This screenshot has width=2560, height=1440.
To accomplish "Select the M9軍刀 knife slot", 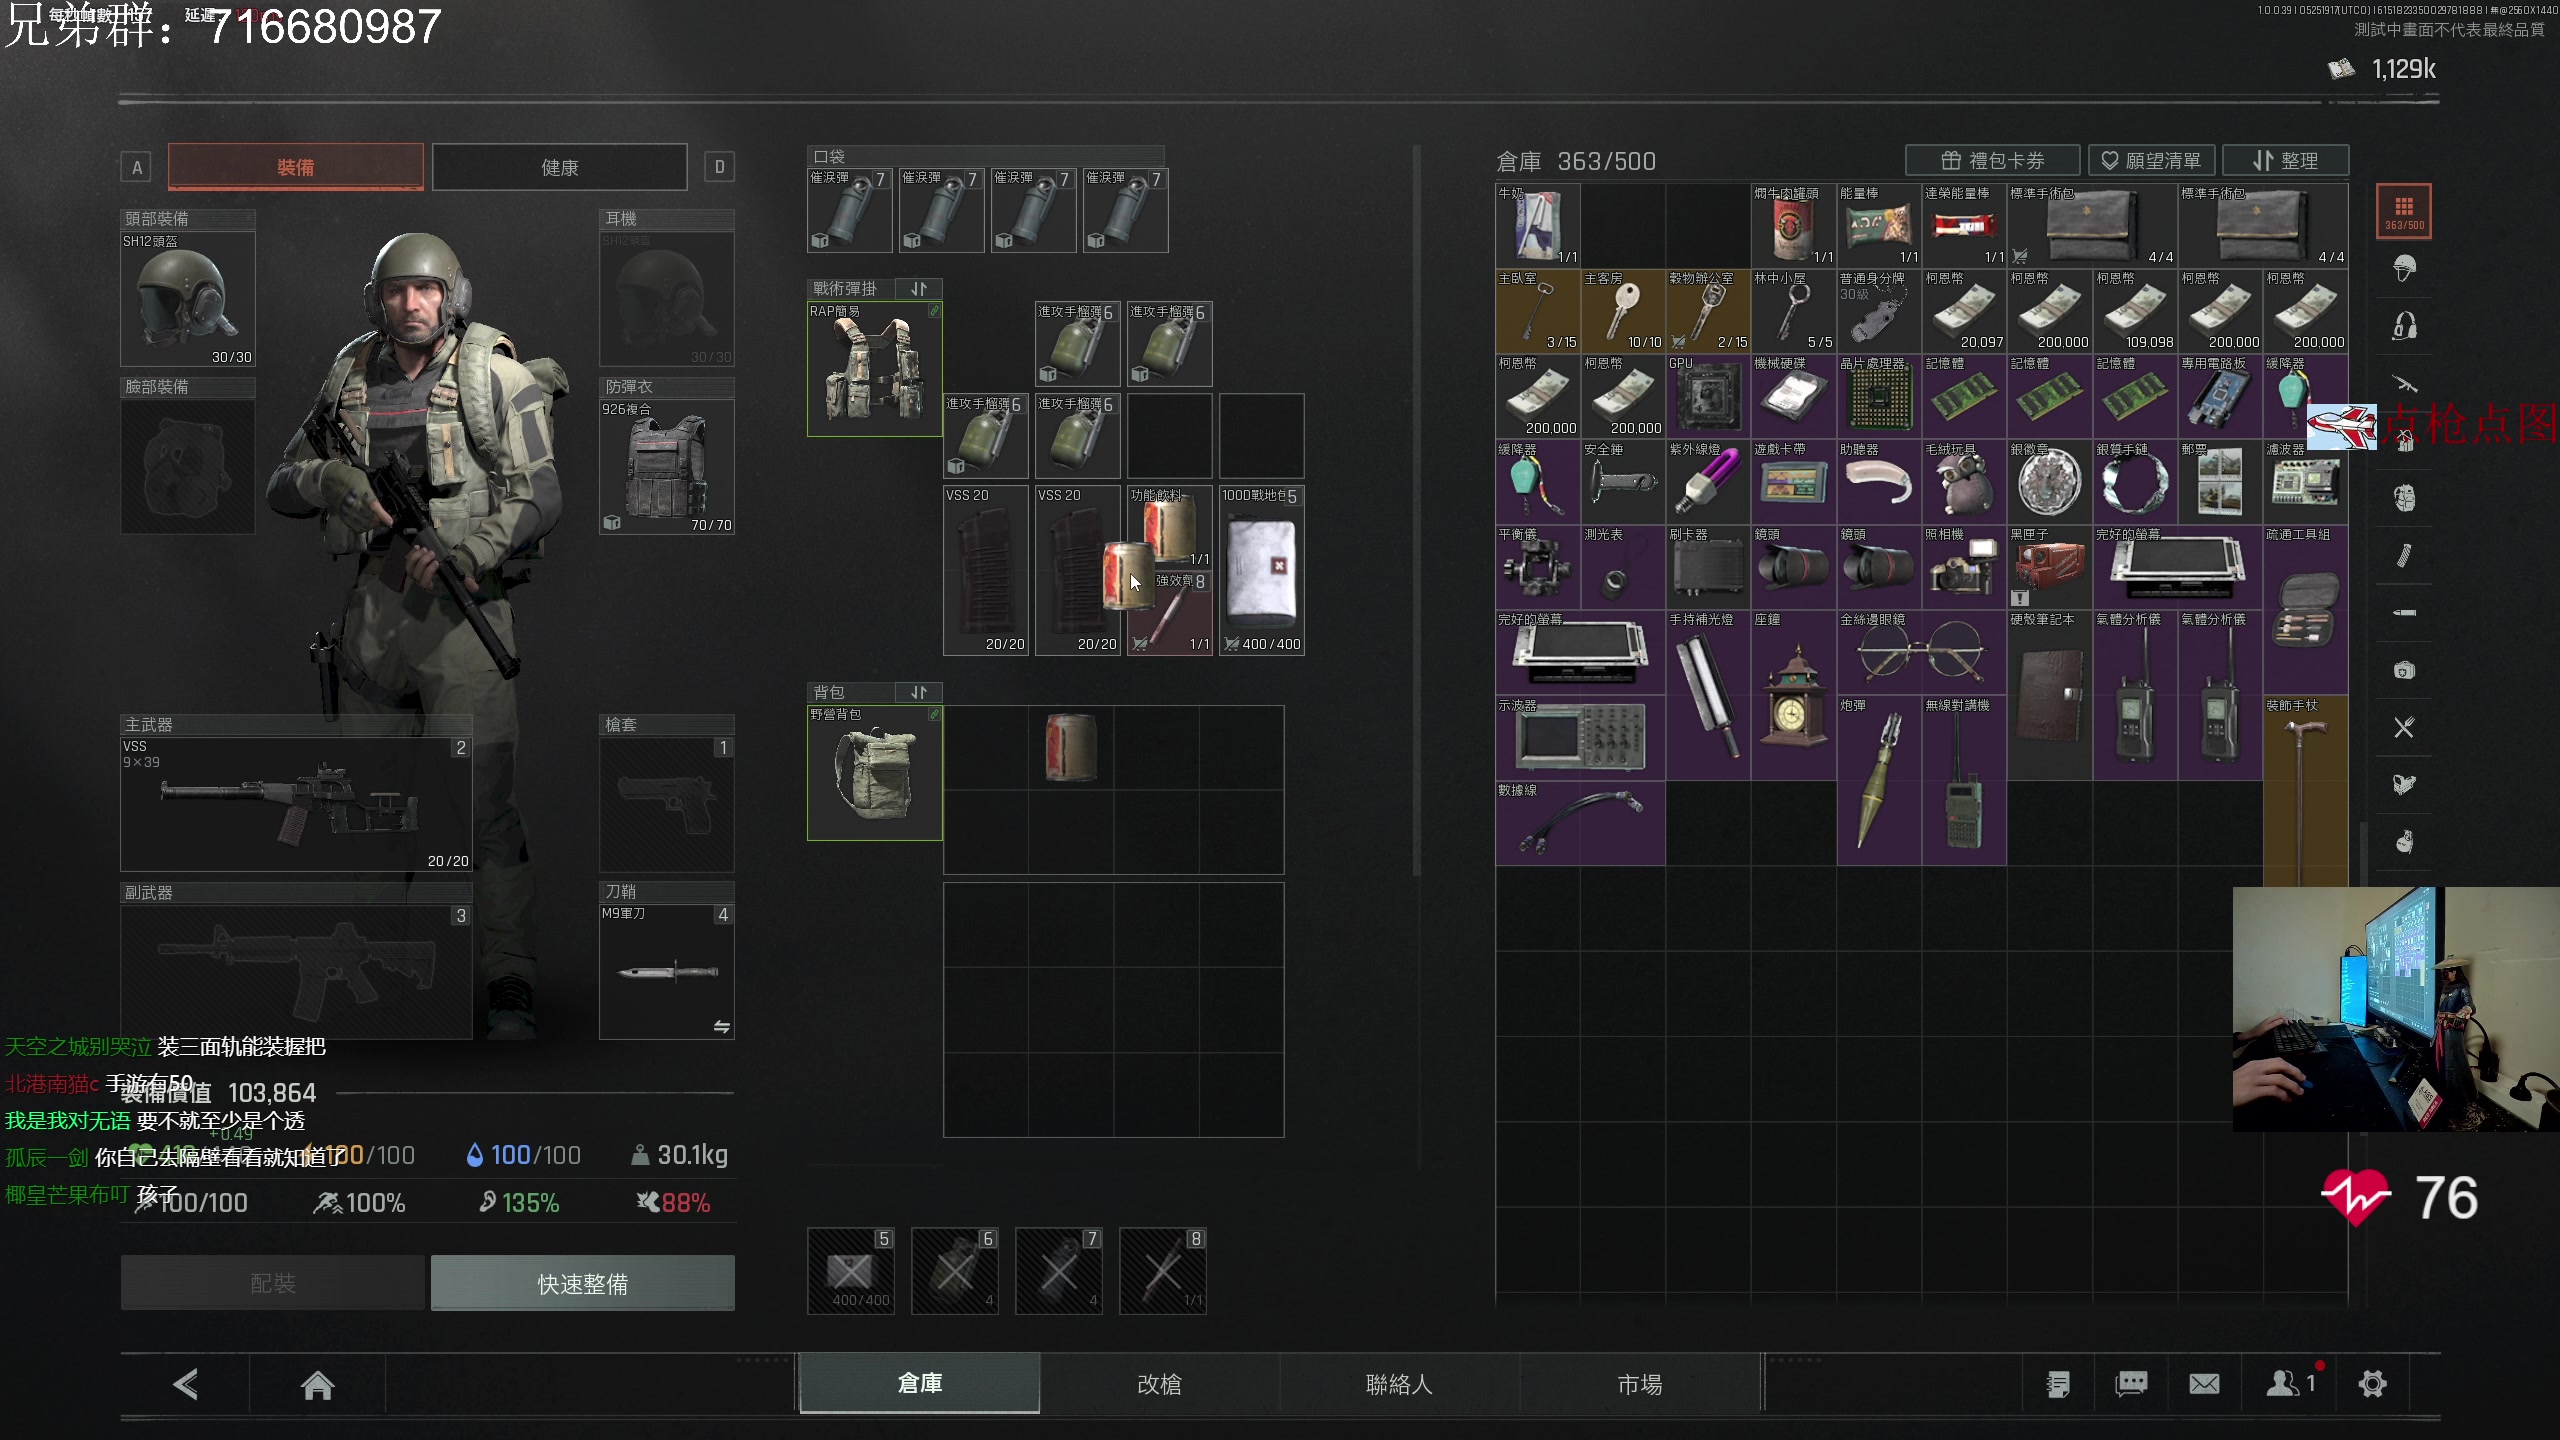I will pos(667,972).
